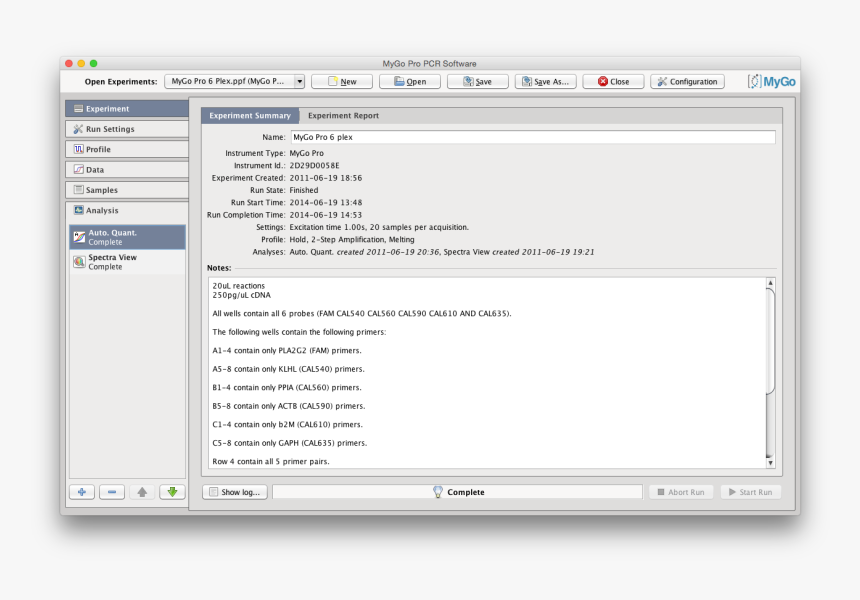Open the Run Settings section

pos(127,129)
